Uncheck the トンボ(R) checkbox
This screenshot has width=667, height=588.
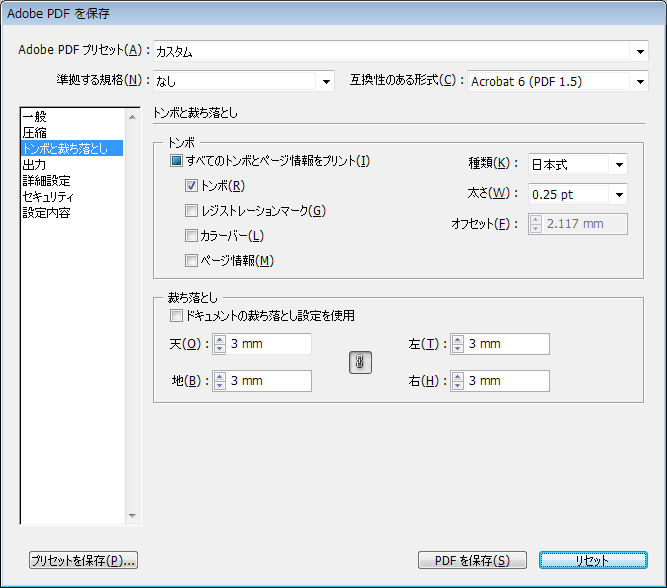(x=191, y=186)
